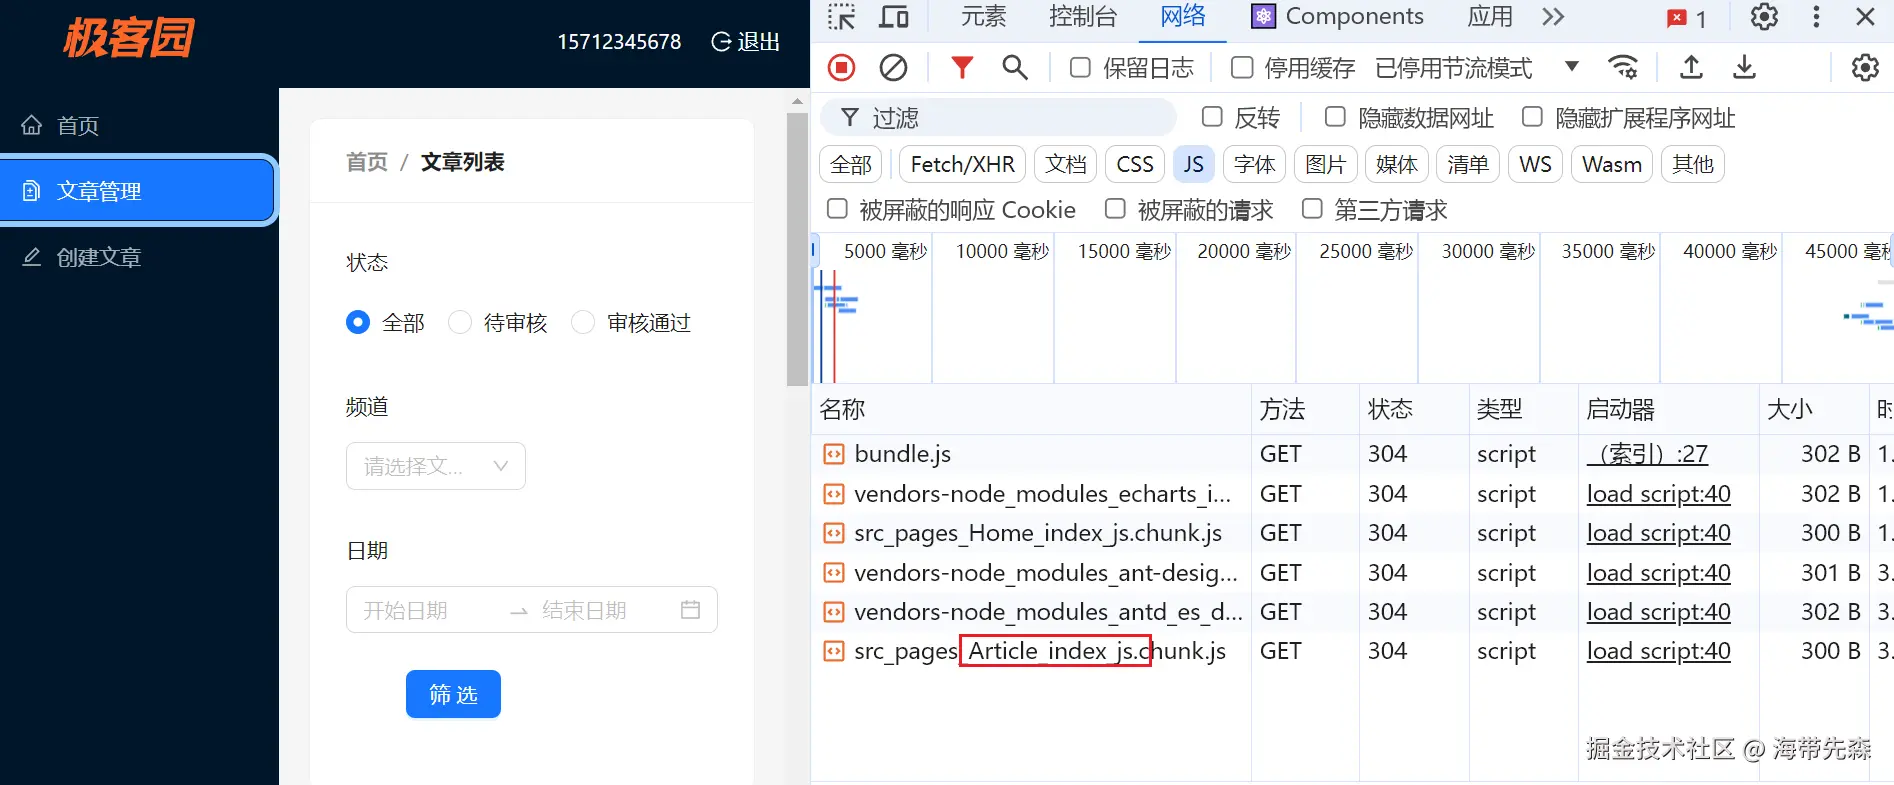This screenshot has height=785, width=1894.
Task: Select 待审核 status radio
Action: coord(460,322)
